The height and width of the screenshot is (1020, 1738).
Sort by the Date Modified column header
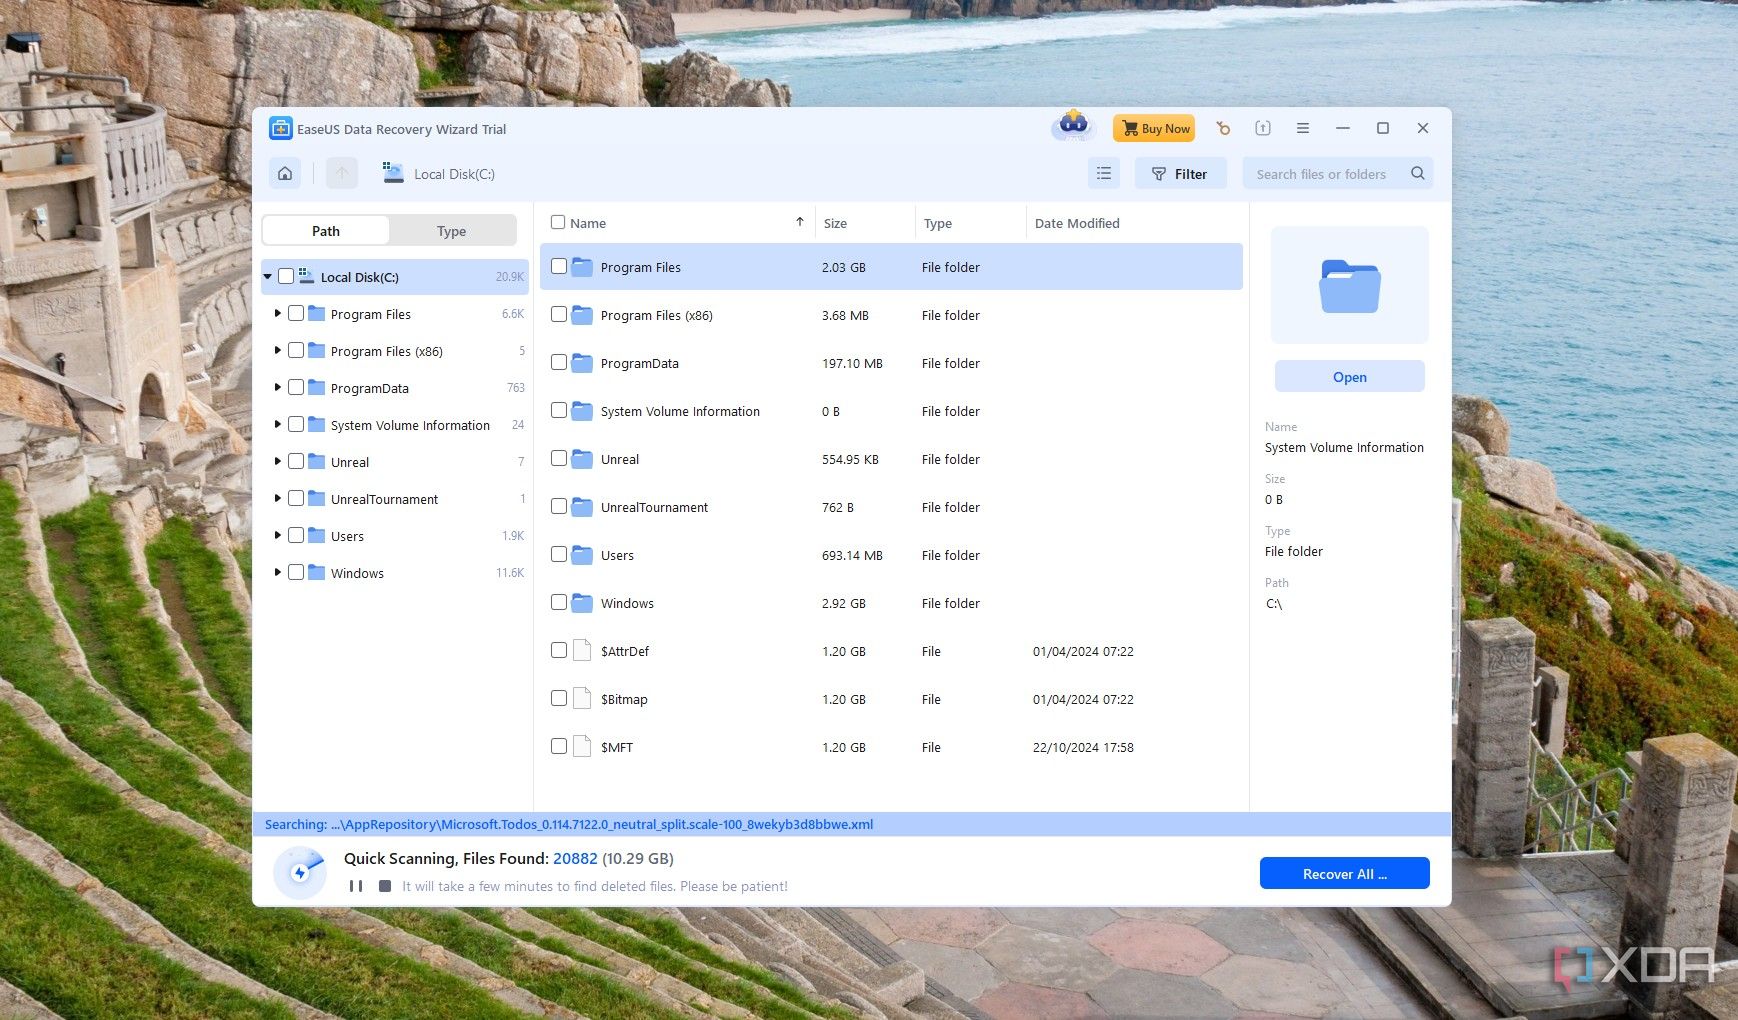click(1077, 223)
